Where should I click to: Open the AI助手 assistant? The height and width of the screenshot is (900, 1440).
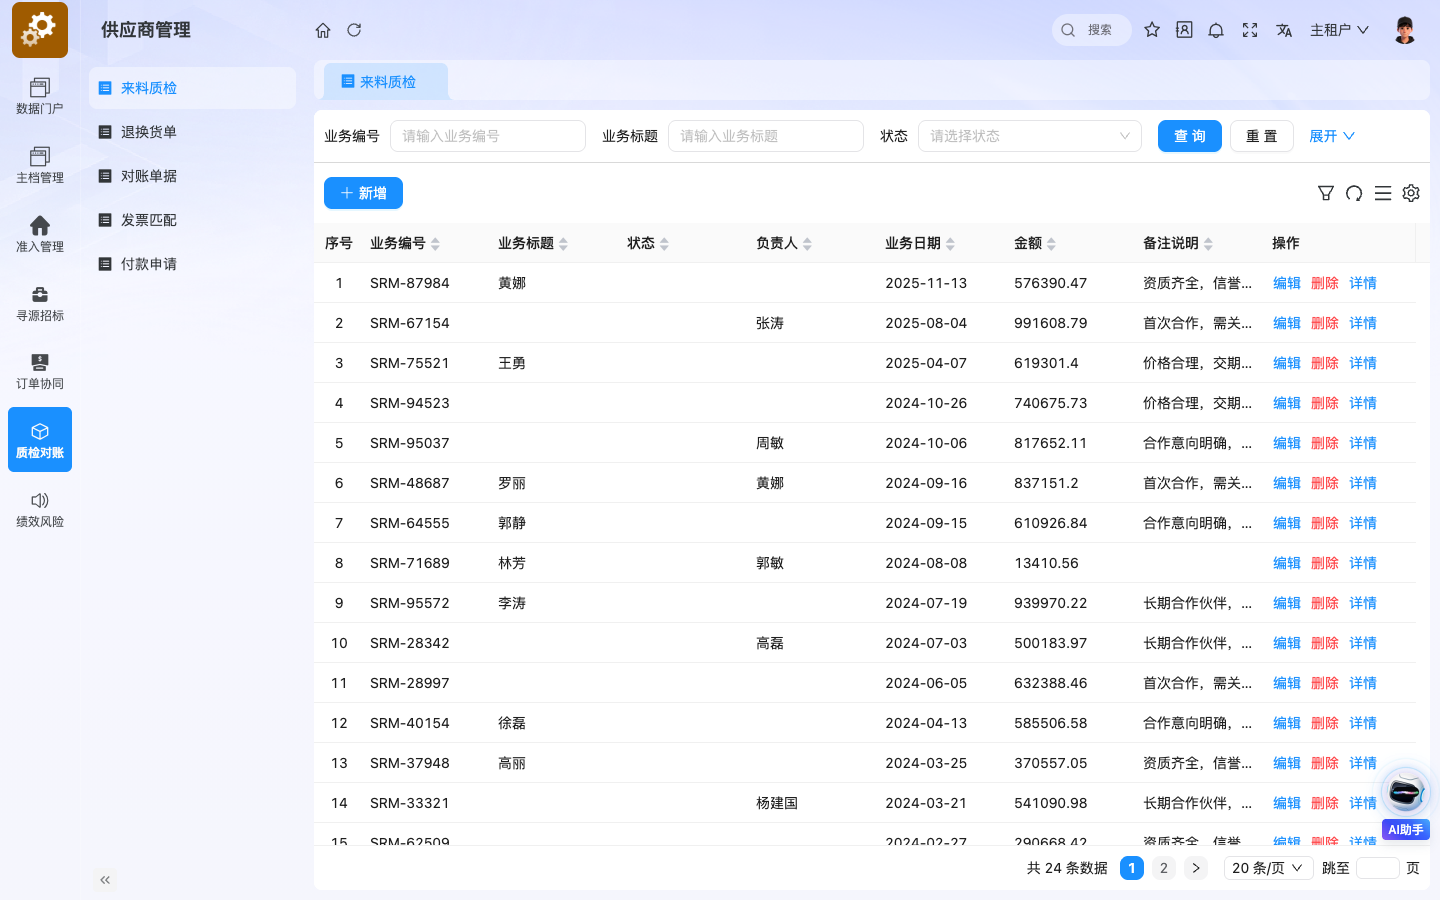tap(1406, 803)
